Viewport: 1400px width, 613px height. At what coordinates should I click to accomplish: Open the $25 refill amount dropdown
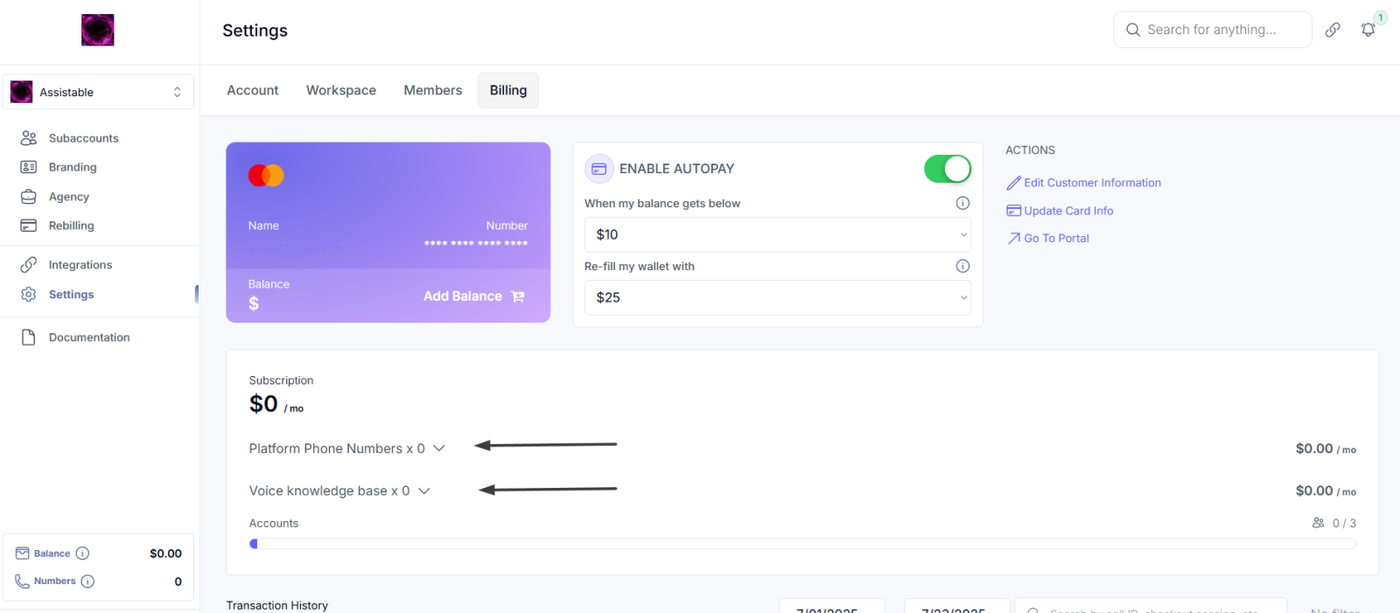point(778,297)
